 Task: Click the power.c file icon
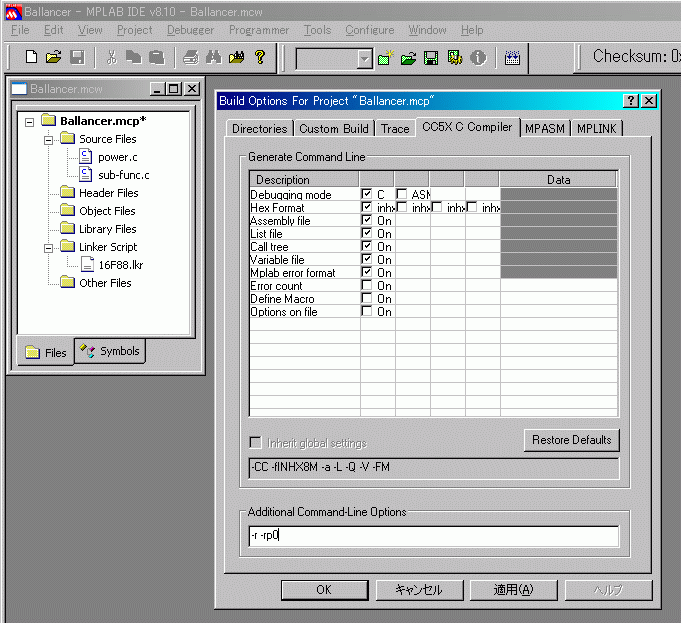point(86,156)
